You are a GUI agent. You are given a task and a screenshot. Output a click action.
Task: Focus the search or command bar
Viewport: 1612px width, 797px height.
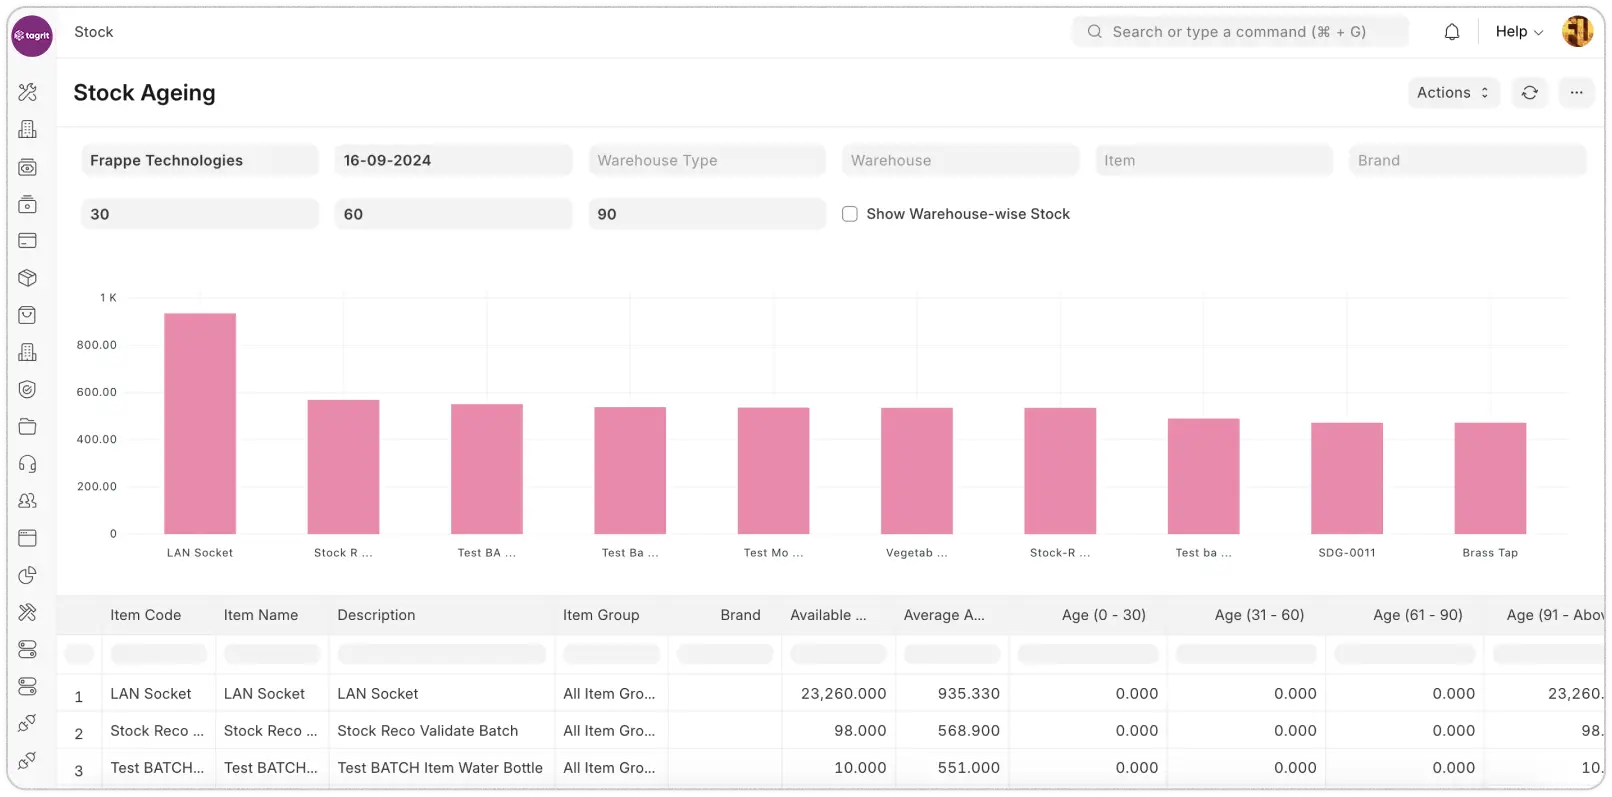[x=1240, y=32]
